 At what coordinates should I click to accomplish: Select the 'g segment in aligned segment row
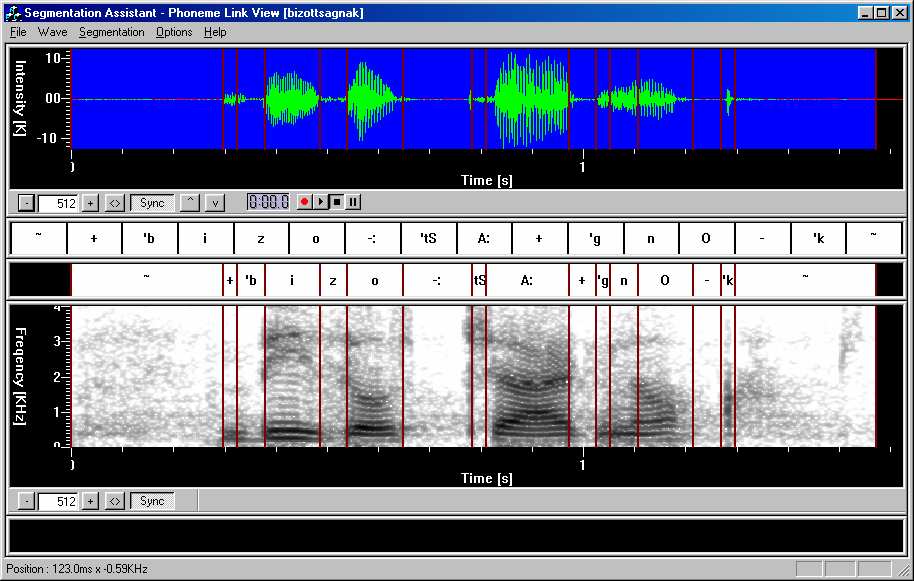pyautogui.click(x=603, y=280)
